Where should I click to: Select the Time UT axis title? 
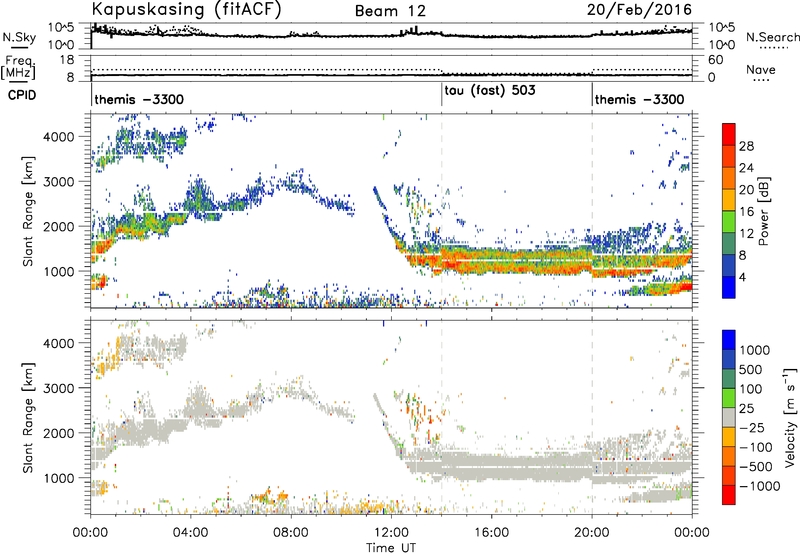click(391, 547)
